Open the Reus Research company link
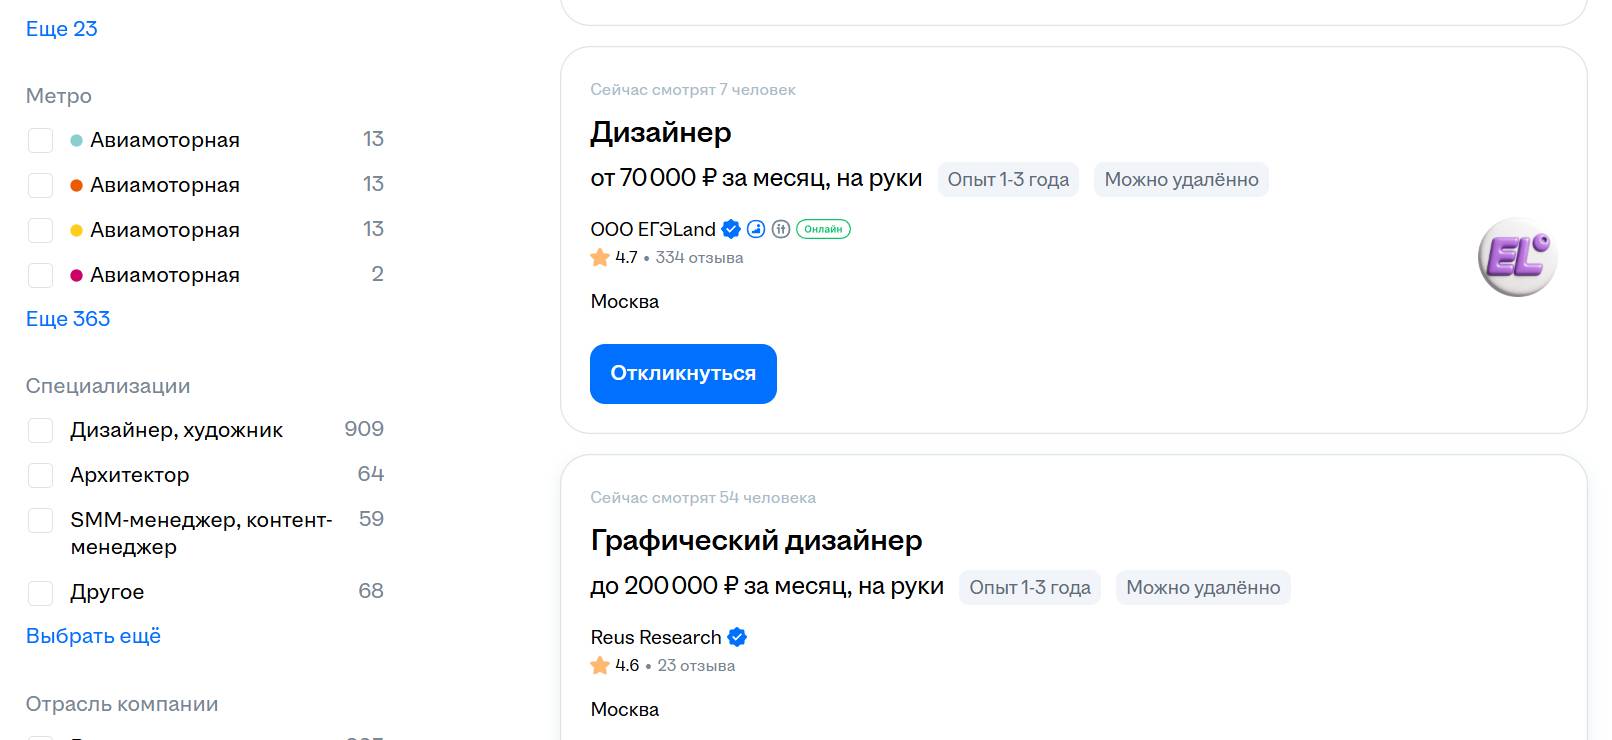1612x740 pixels. (655, 637)
